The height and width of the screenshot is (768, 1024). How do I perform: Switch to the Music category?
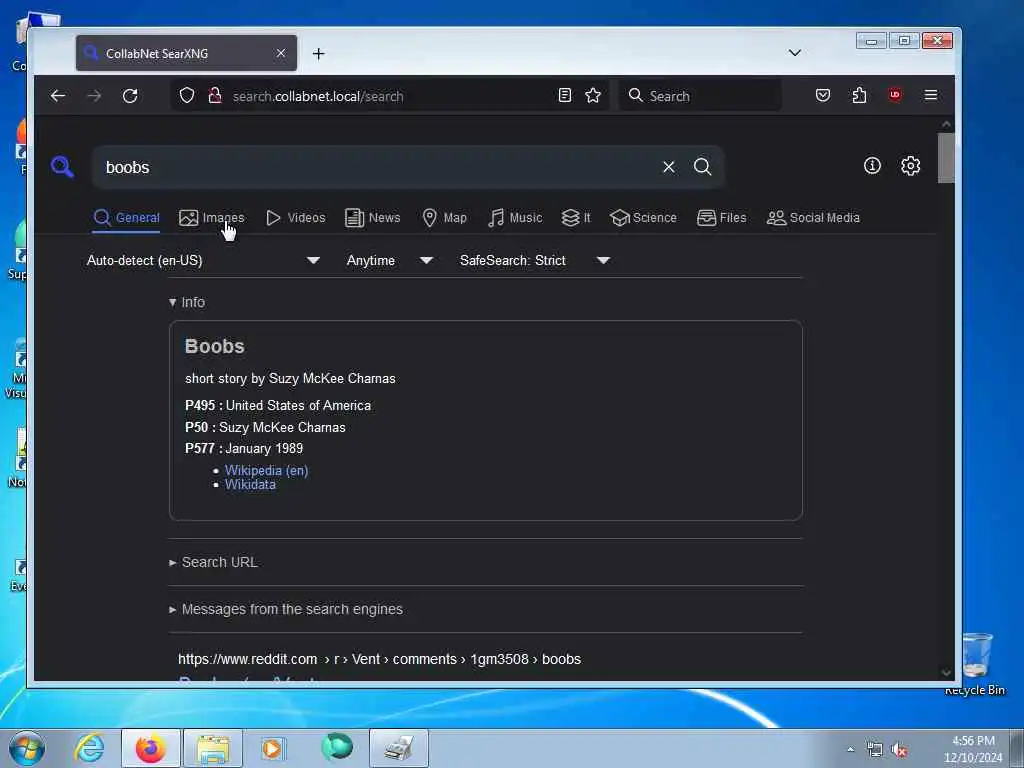click(x=515, y=217)
